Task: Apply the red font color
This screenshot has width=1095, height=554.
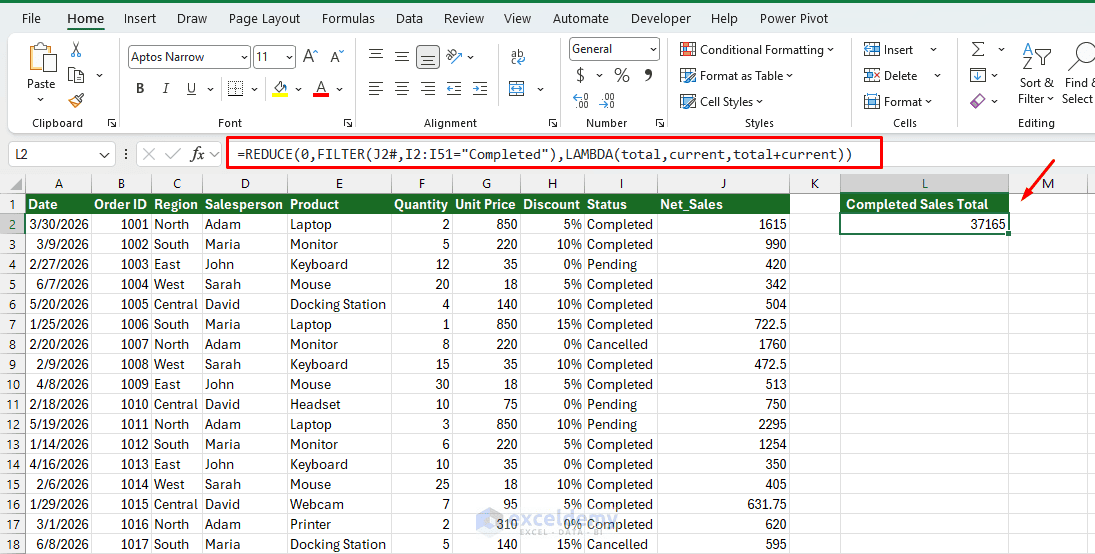Action: (321, 89)
